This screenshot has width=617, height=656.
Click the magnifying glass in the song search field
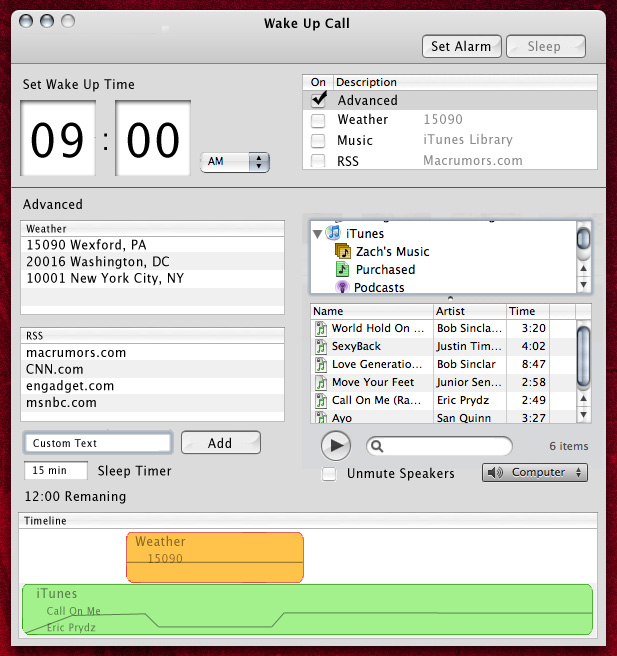point(377,446)
